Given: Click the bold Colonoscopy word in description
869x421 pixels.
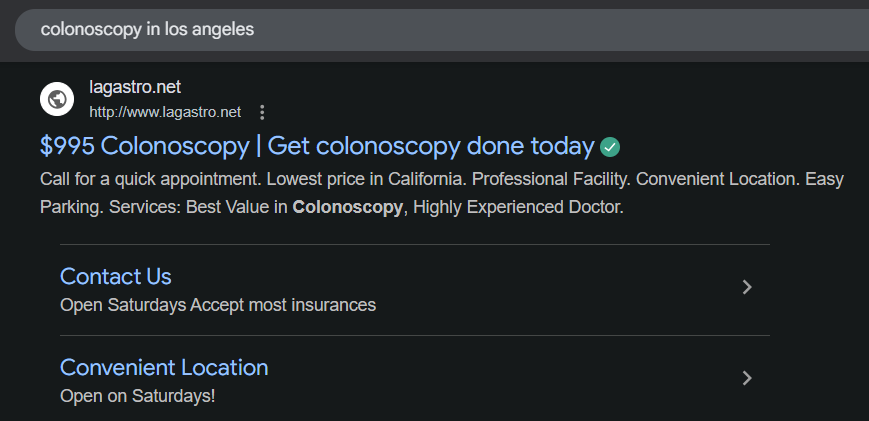Looking at the screenshot, I should pos(347,208).
